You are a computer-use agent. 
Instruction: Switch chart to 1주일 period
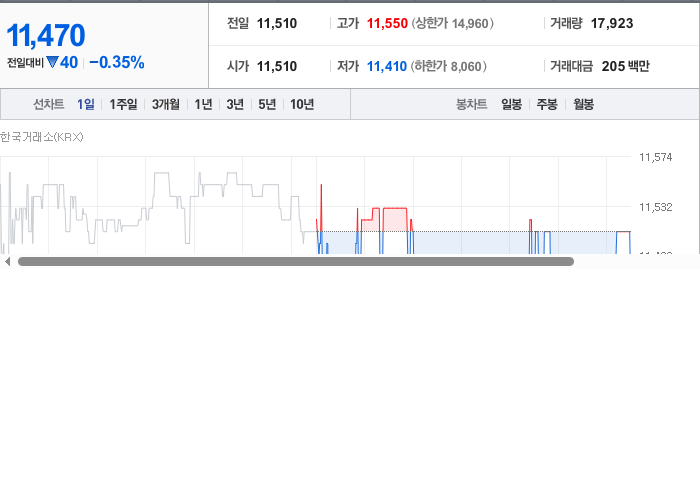(x=123, y=104)
